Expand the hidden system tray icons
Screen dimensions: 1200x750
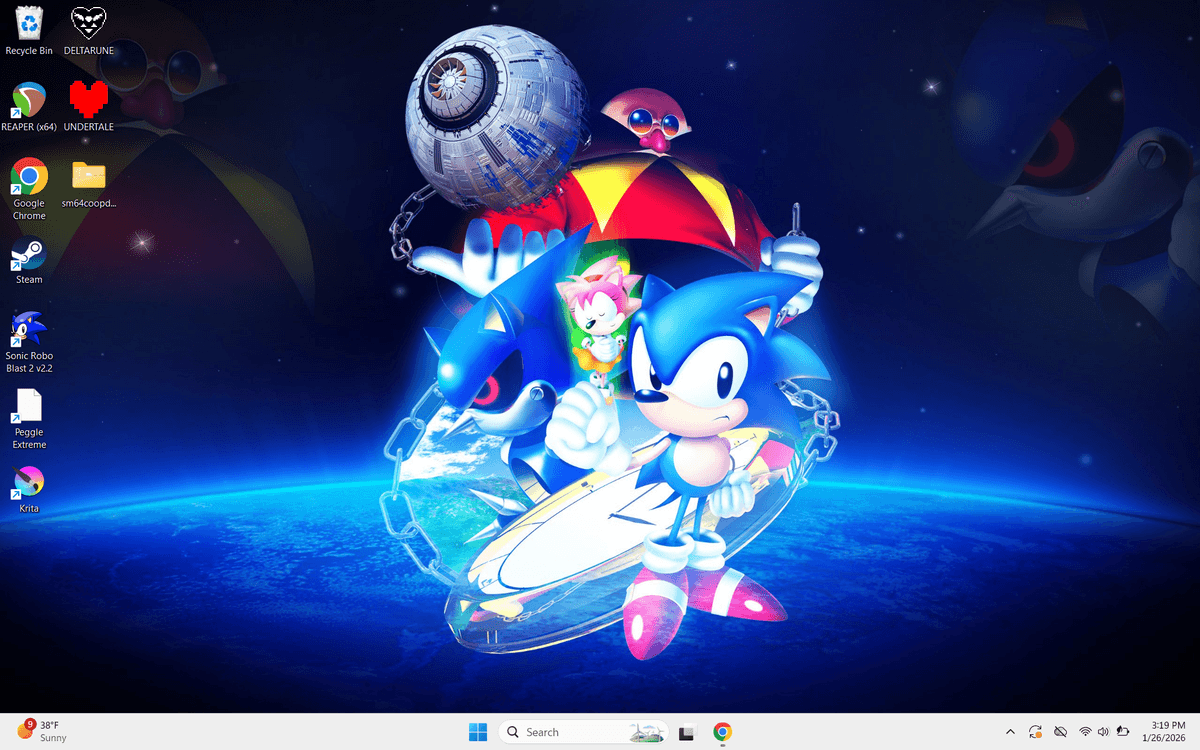(x=1010, y=732)
